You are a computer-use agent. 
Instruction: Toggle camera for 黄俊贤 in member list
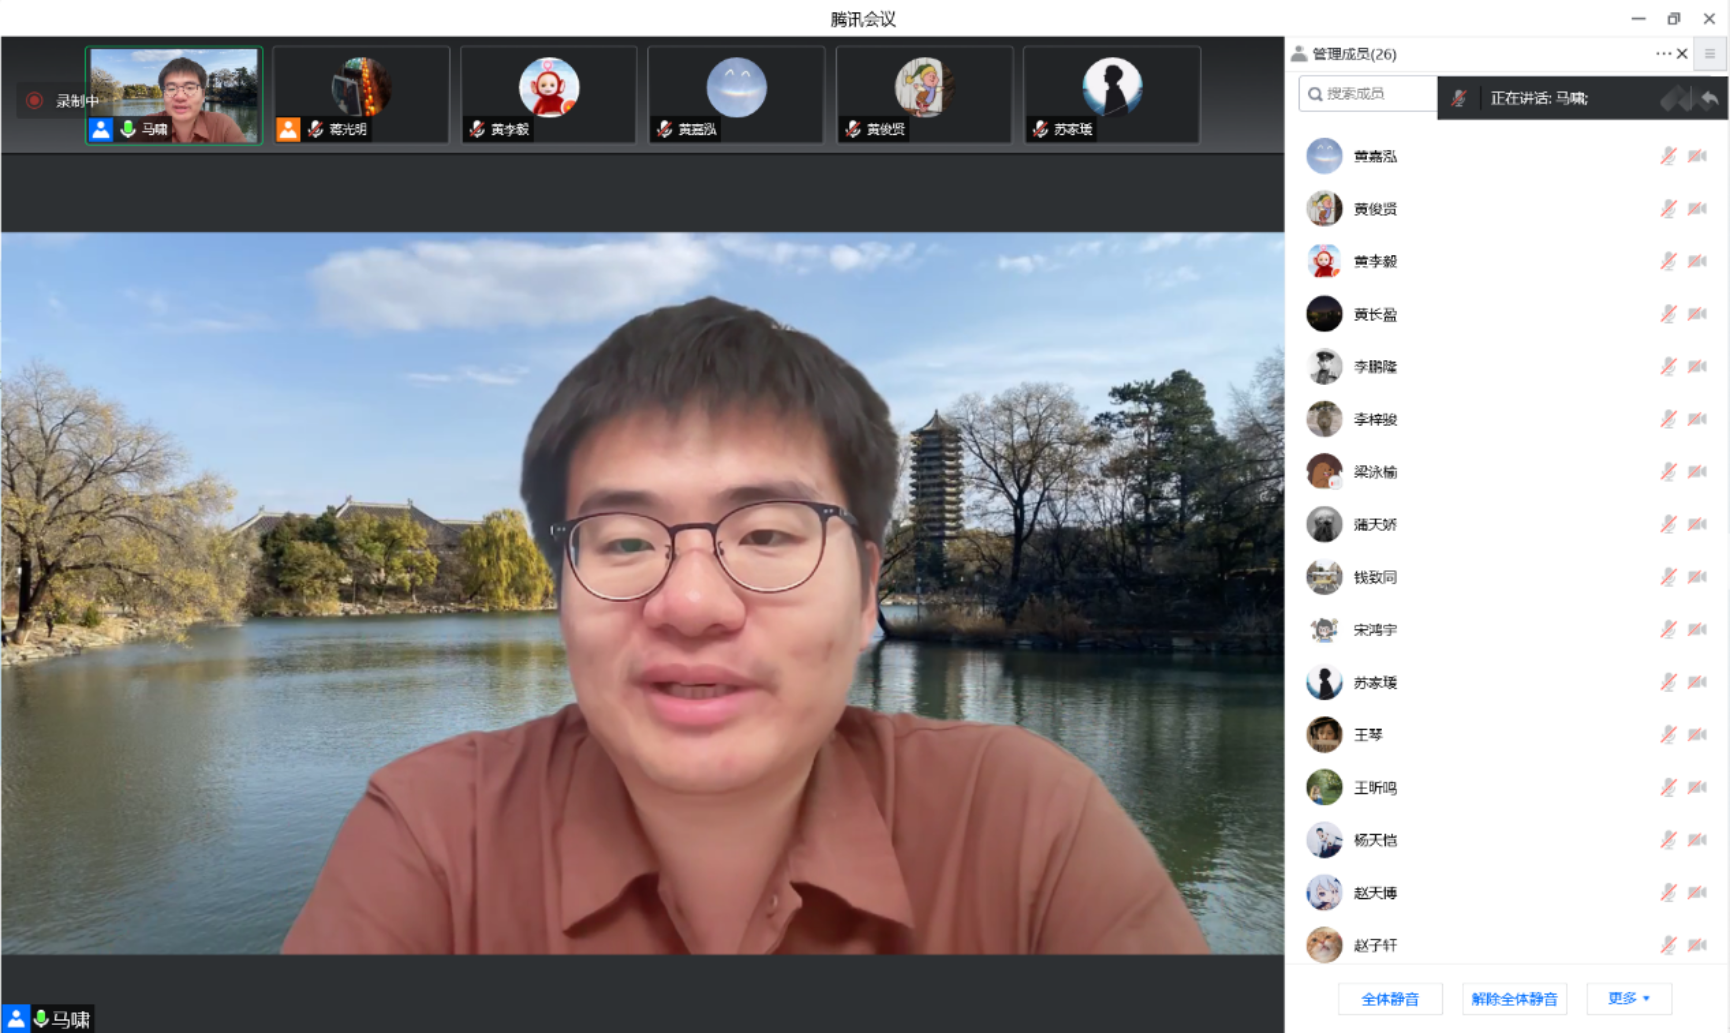(x=1697, y=209)
